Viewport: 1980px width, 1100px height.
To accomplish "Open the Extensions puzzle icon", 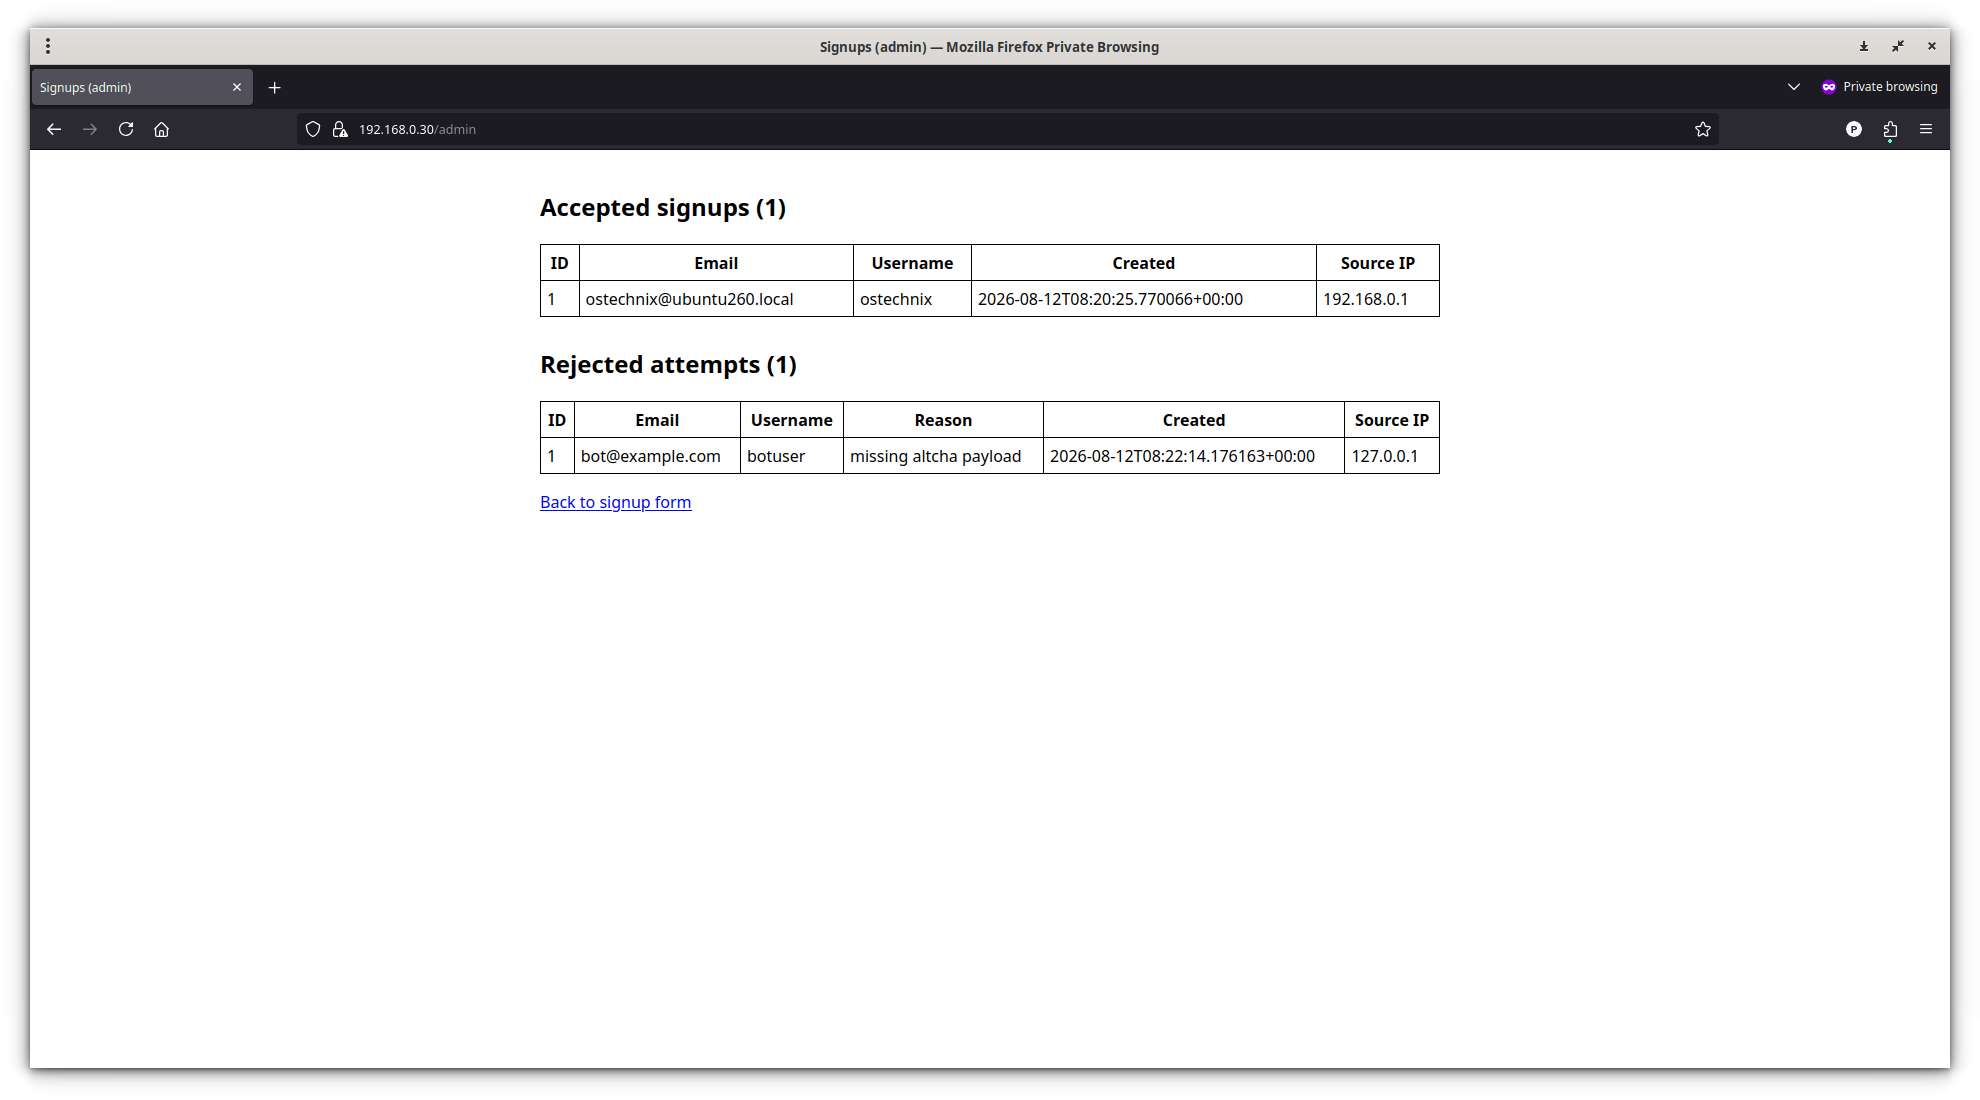I will point(1890,129).
